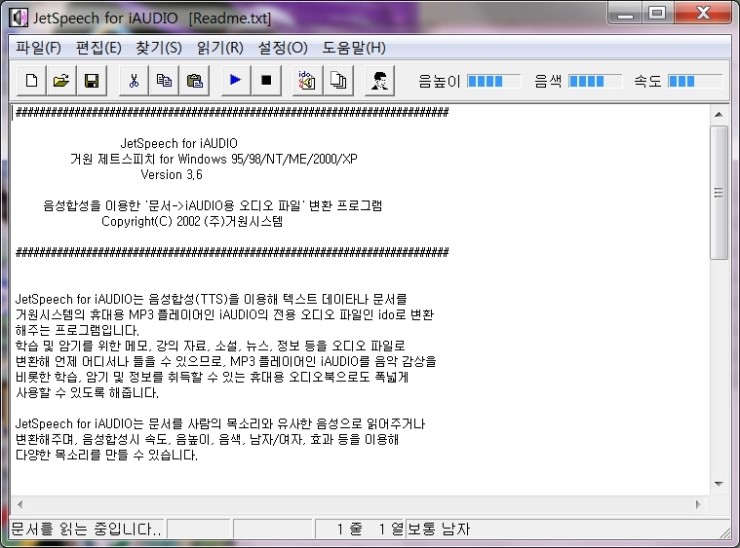Start reading with the blue Play button
This screenshot has height=548, width=740.
point(235,80)
